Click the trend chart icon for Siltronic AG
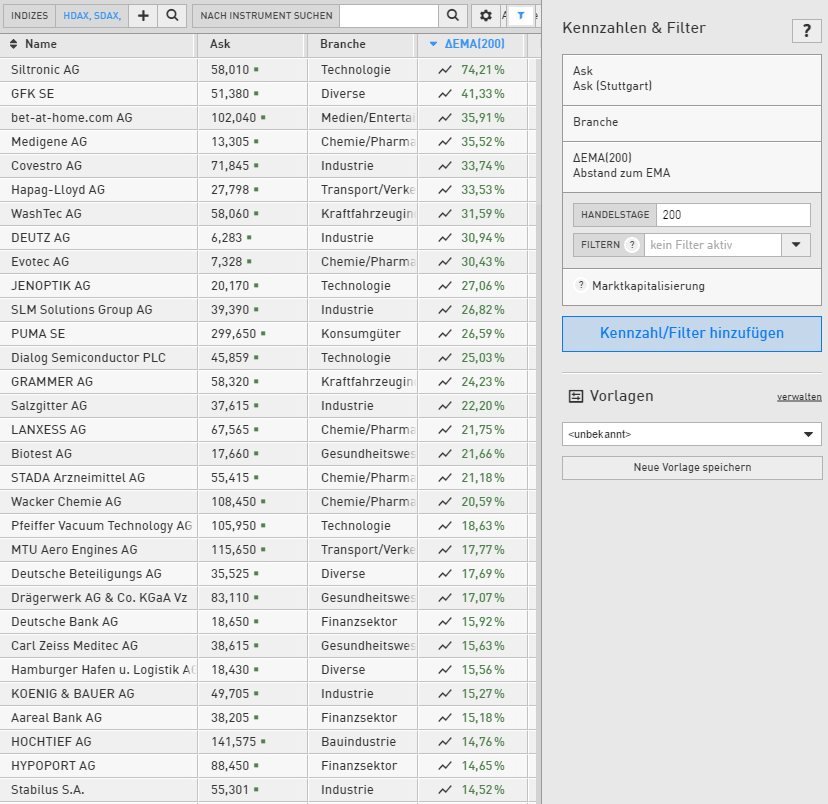The height and width of the screenshot is (804, 828). [x=445, y=70]
